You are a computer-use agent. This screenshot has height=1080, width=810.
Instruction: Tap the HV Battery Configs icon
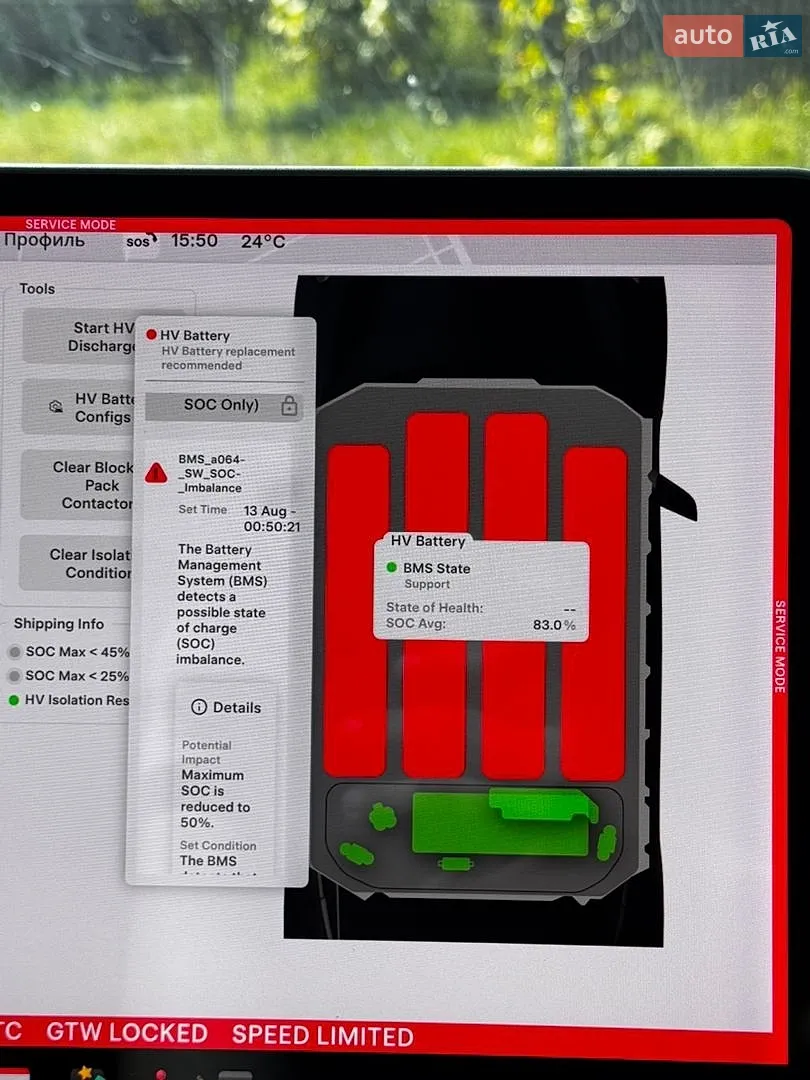click(x=56, y=406)
